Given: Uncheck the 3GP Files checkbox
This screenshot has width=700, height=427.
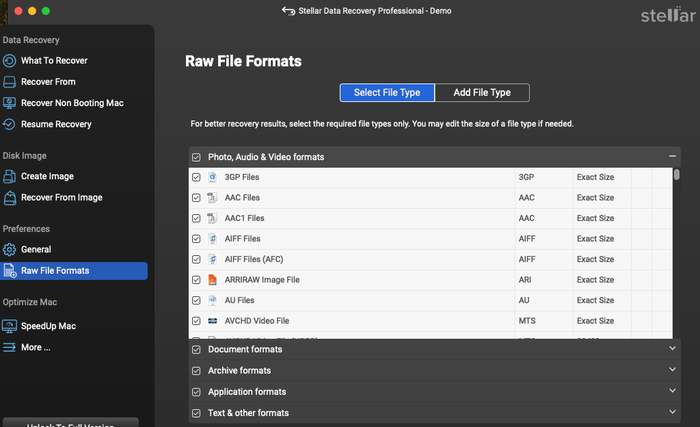Looking at the screenshot, I should [x=196, y=177].
